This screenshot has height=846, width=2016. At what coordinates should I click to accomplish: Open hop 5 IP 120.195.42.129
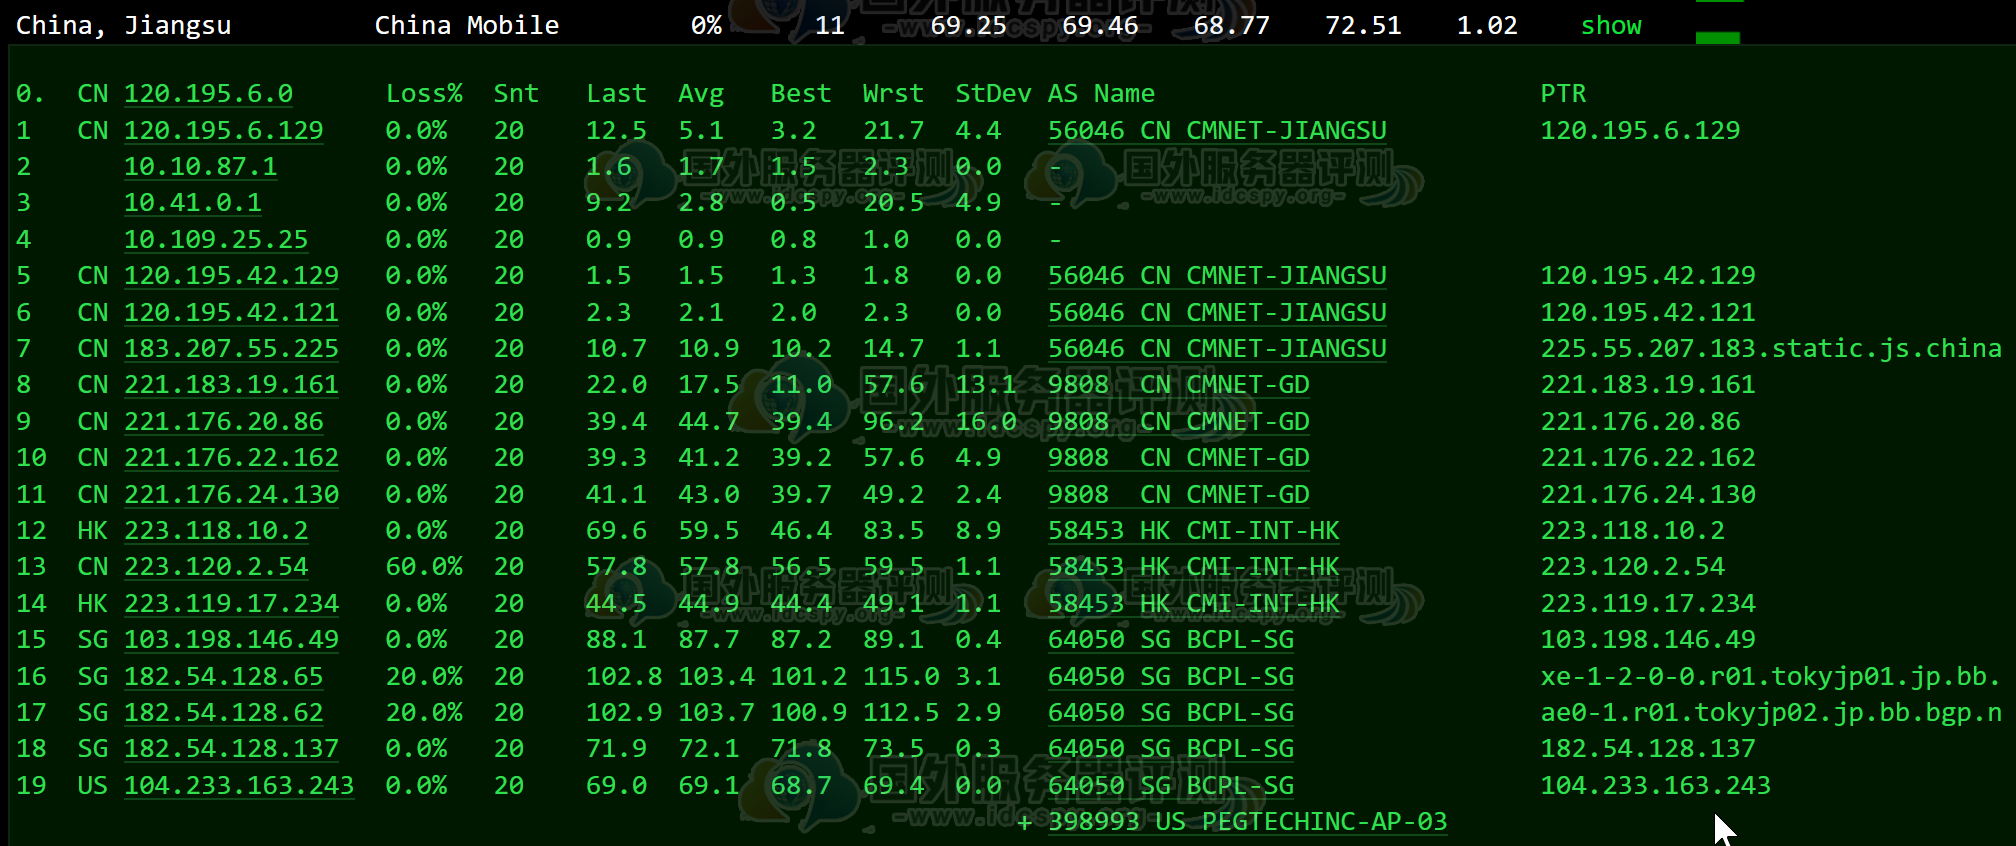point(231,276)
